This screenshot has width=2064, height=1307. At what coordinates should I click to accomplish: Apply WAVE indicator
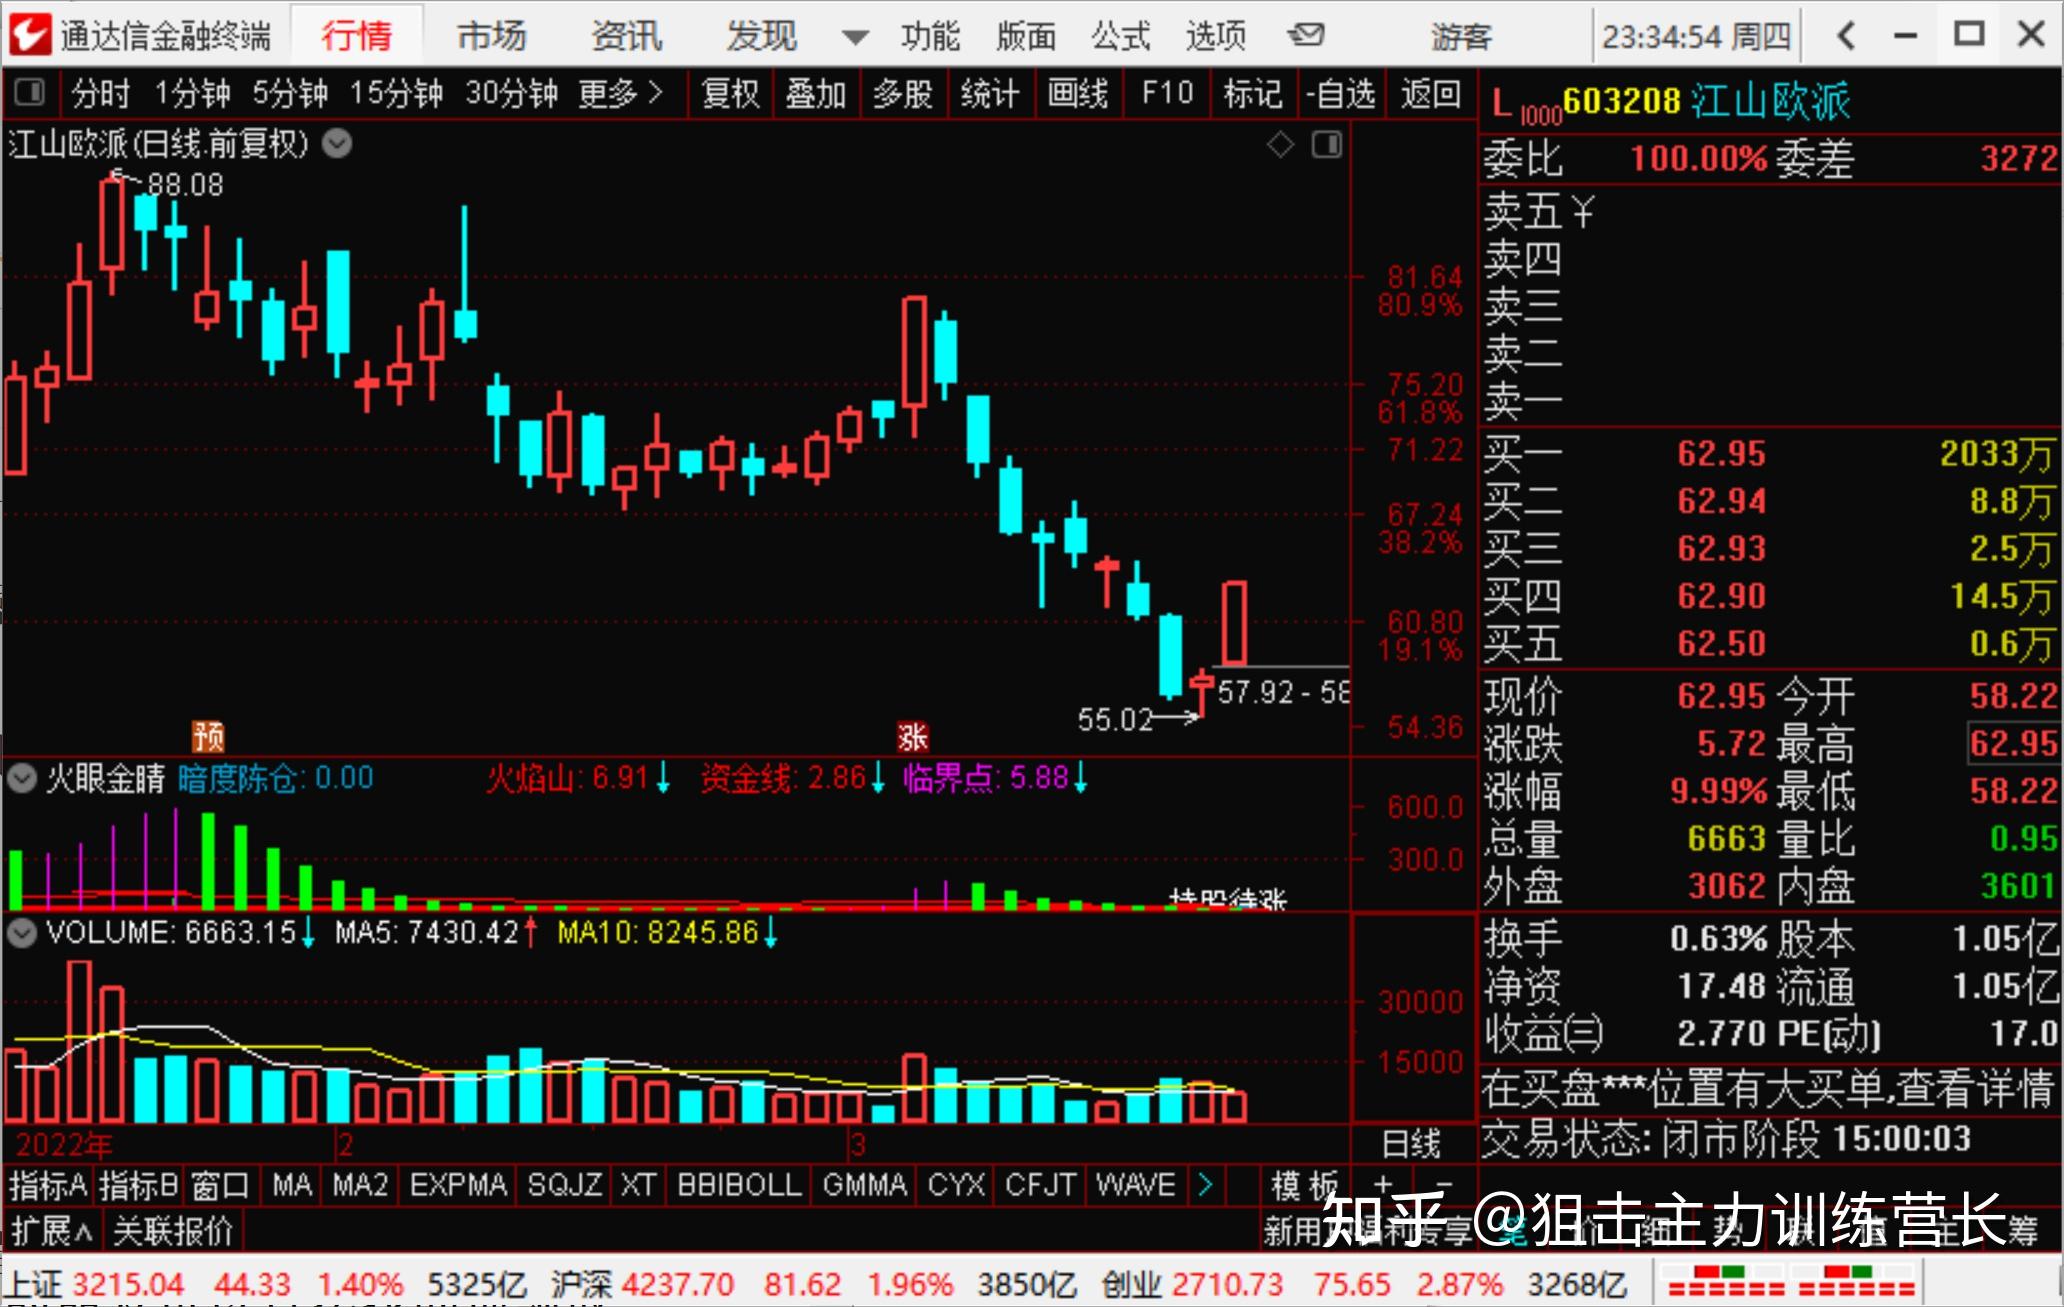click(x=1135, y=1185)
